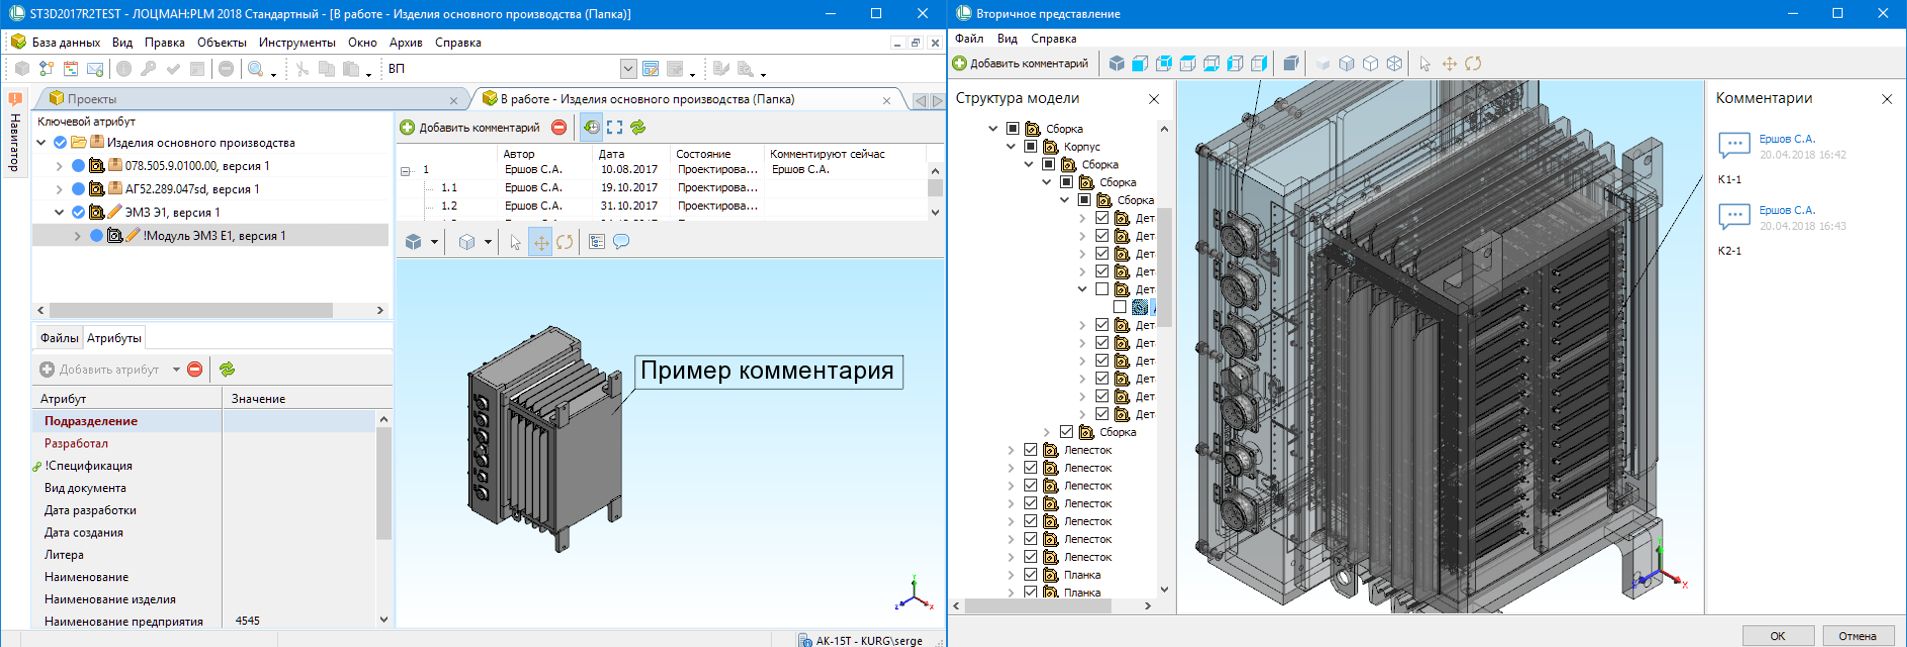Switch to the Файлы tab
Viewport: 1907px width, 647px height.
59,338
